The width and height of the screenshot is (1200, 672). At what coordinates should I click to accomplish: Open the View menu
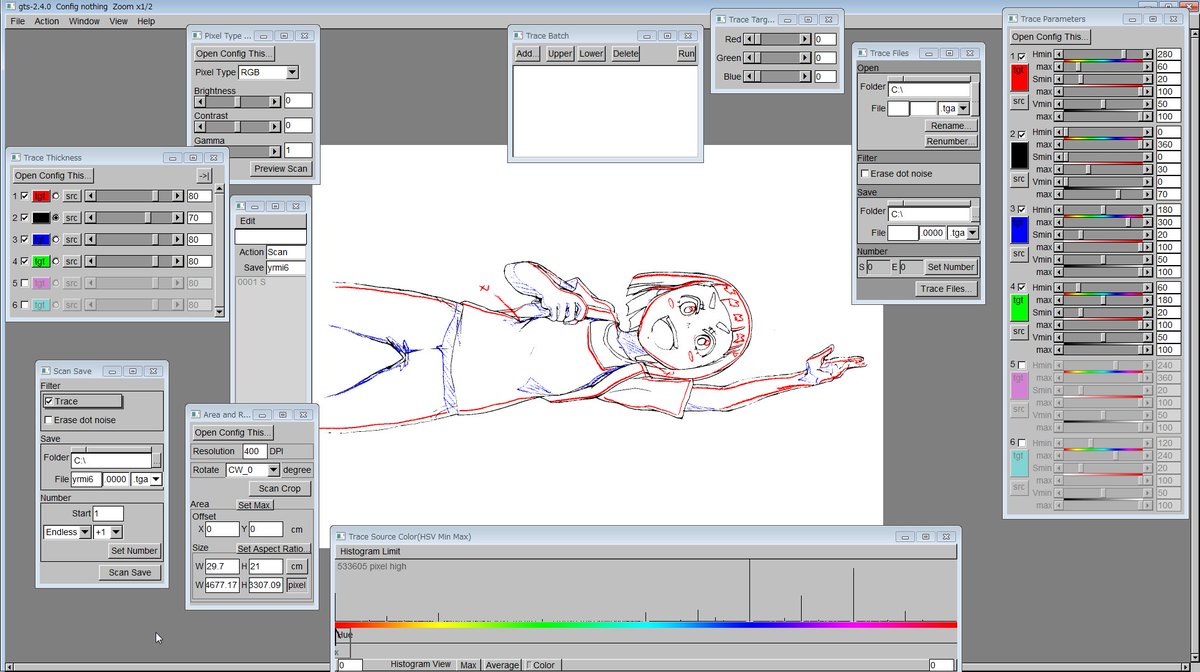[118, 21]
